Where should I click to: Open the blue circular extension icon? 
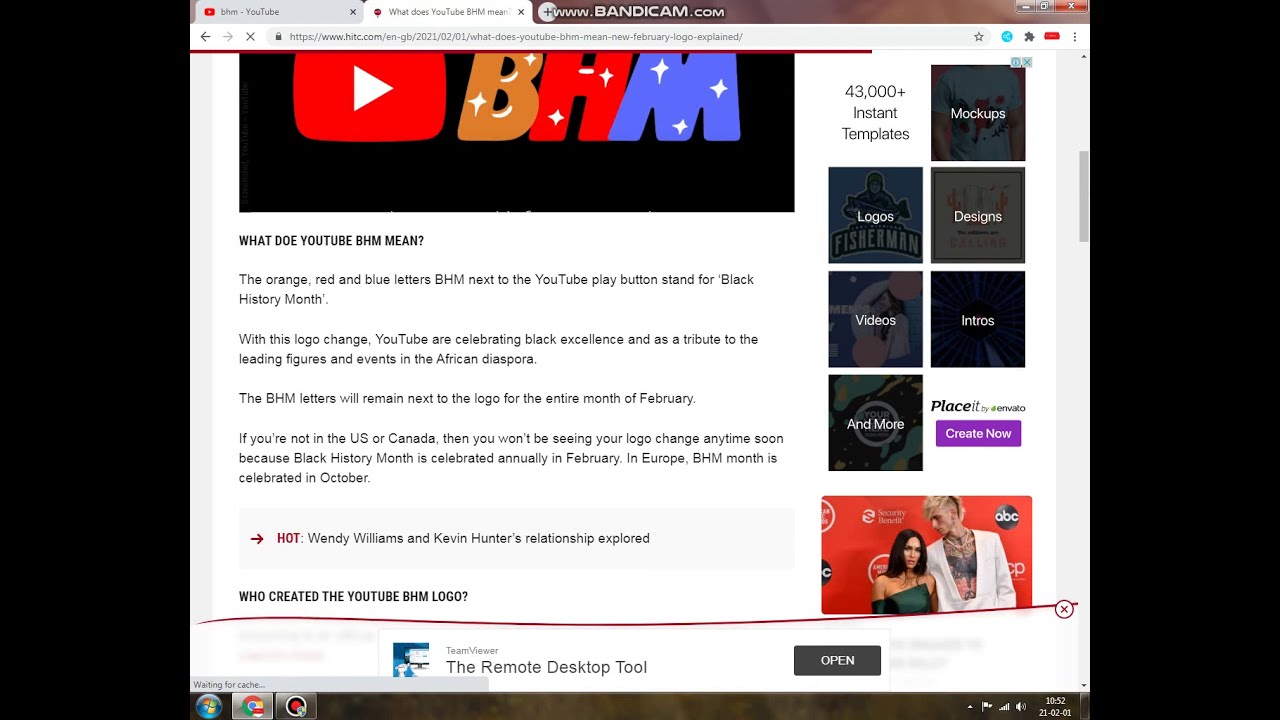pyautogui.click(x=1007, y=36)
